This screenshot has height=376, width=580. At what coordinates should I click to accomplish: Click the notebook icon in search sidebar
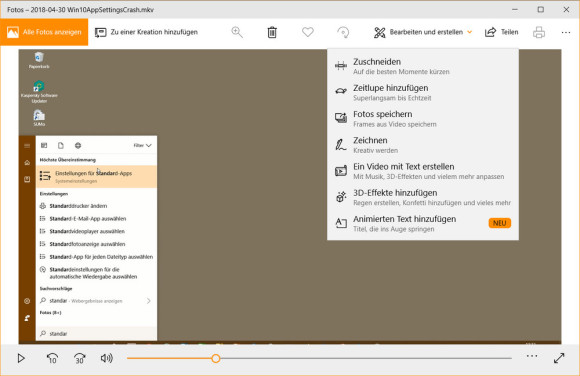(x=27, y=179)
